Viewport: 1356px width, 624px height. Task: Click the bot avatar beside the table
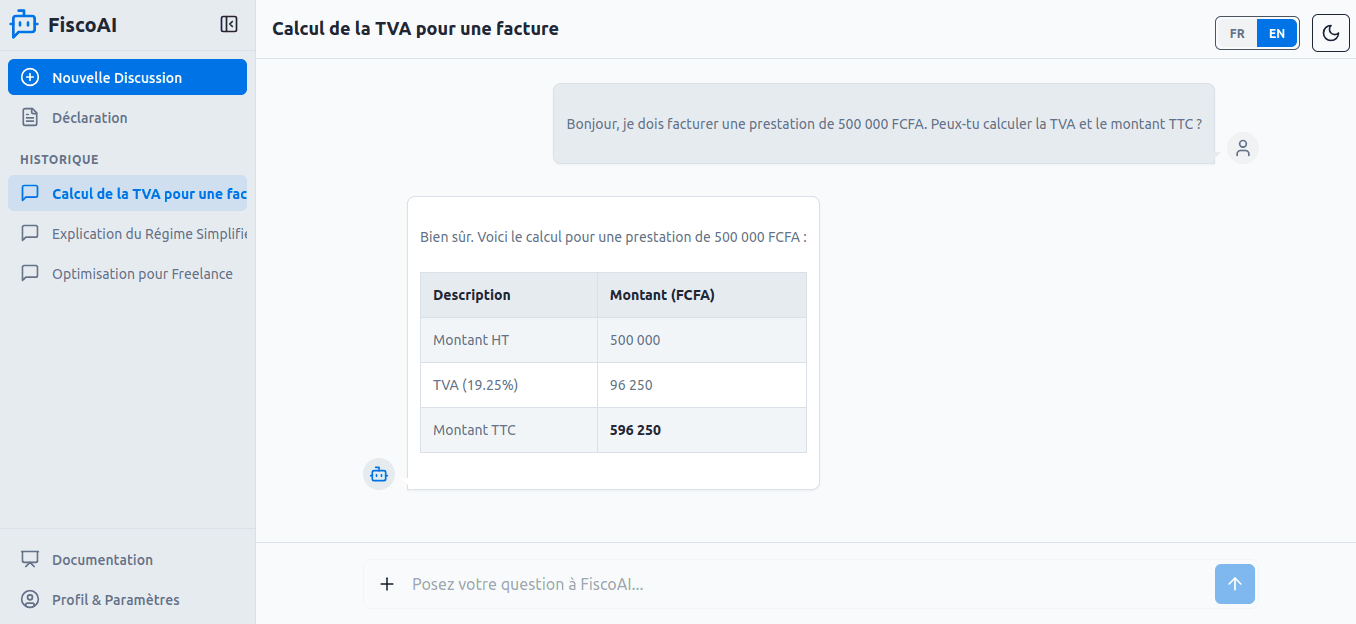click(378, 473)
